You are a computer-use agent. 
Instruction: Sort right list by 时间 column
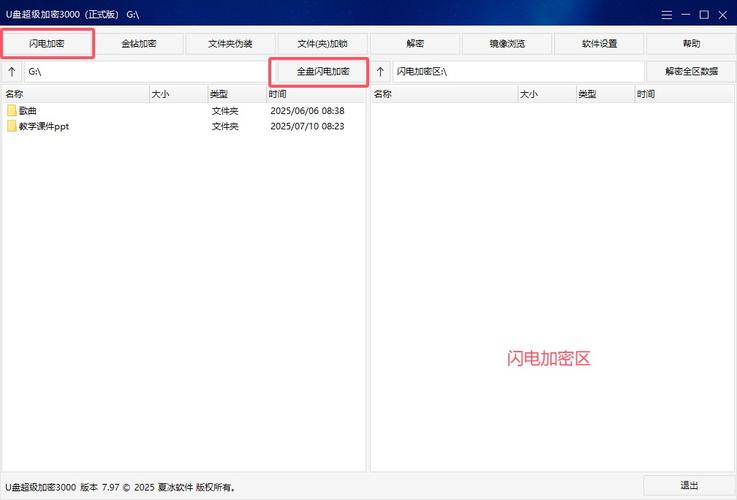point(684,94)
